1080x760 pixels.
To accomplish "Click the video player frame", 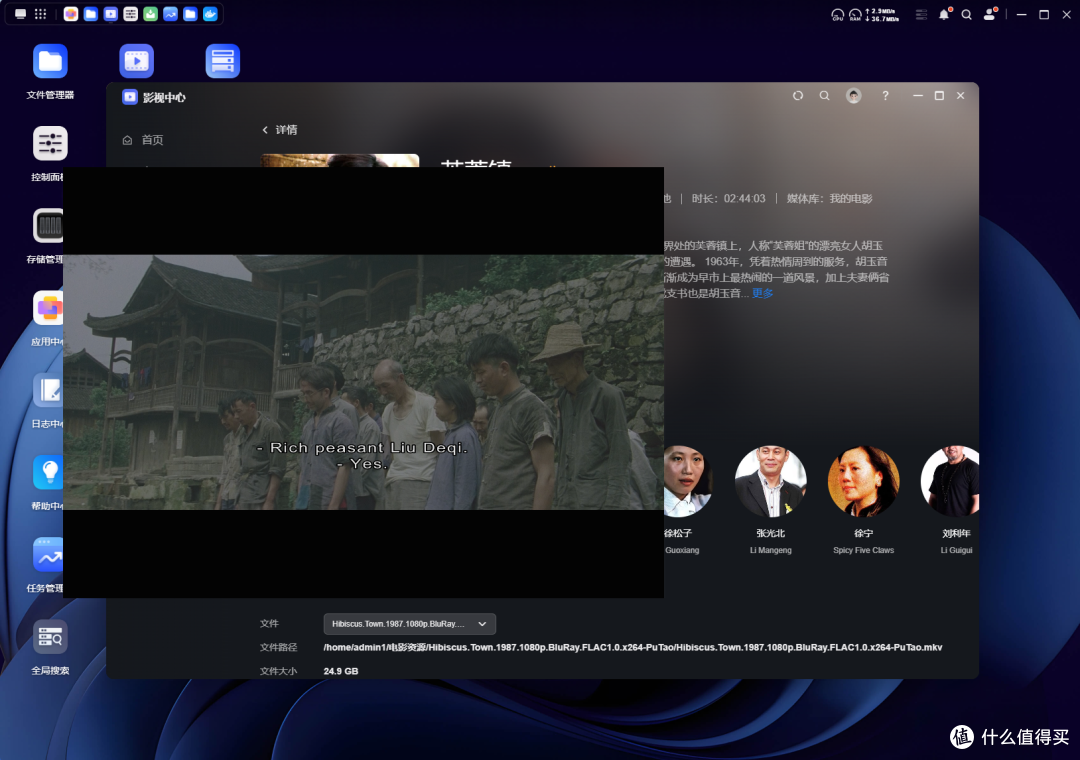I will point(363,382).
